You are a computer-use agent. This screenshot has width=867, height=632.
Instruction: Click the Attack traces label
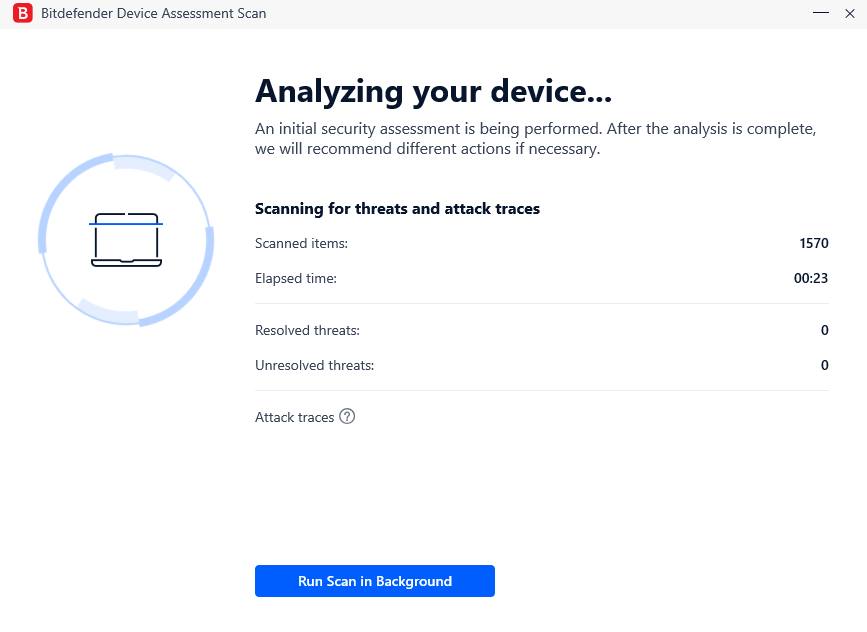click(295, 417)
